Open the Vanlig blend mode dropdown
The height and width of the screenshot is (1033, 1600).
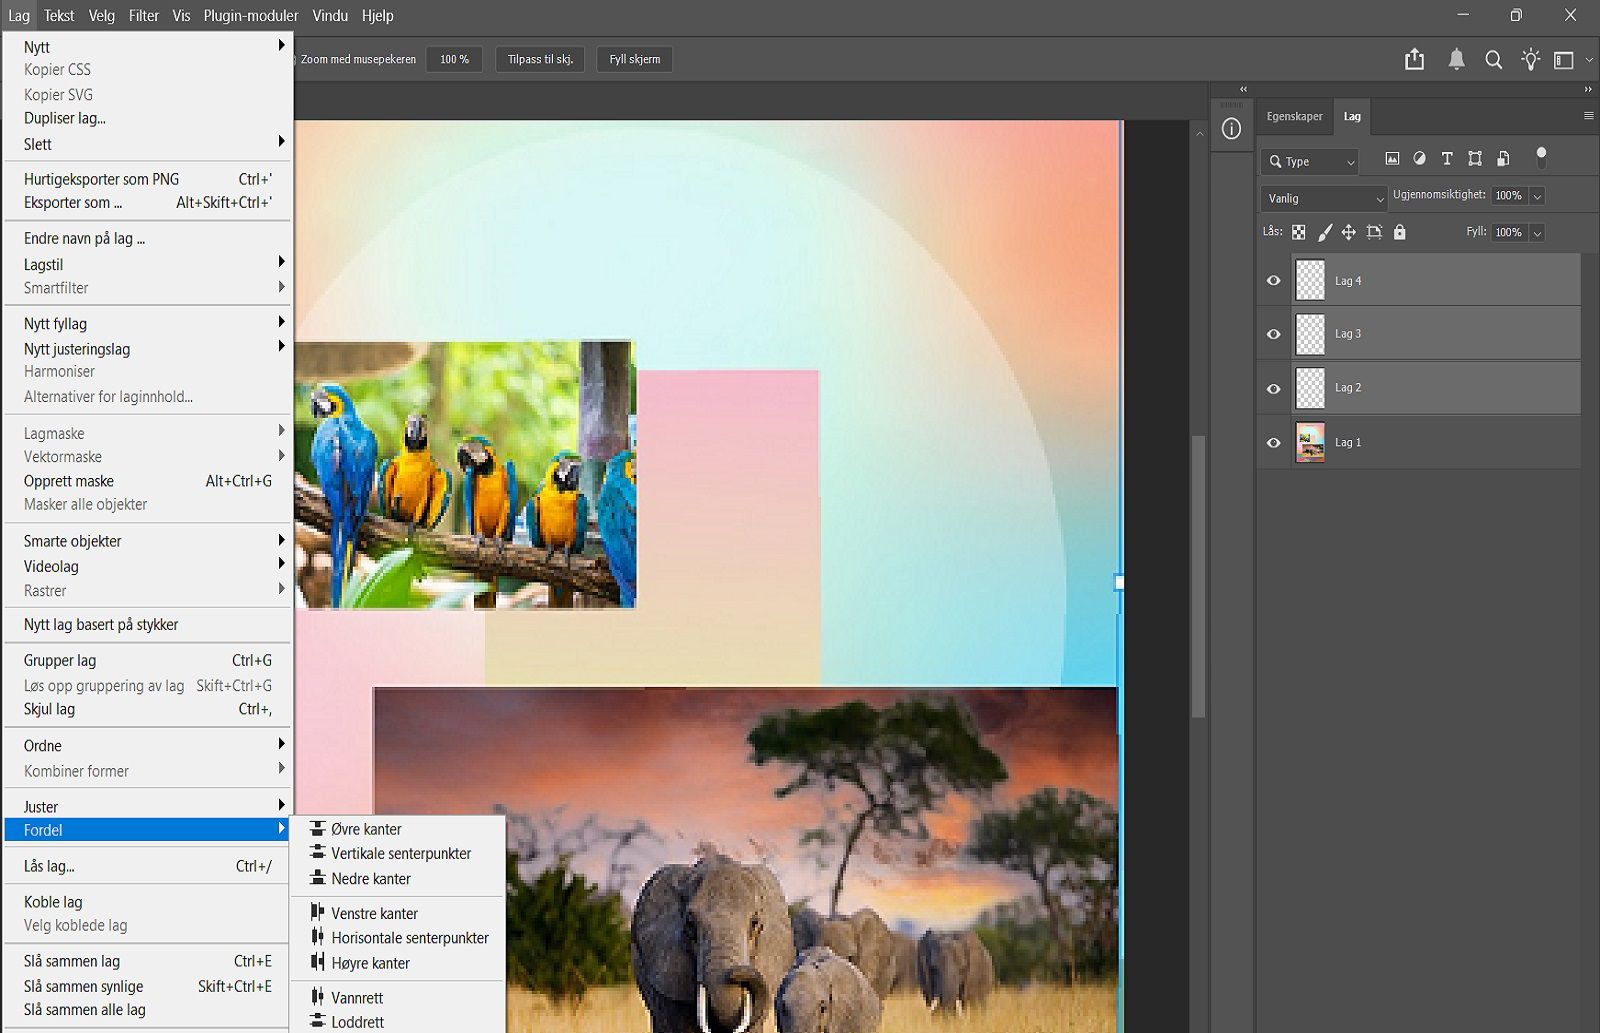coord(1324,198)
